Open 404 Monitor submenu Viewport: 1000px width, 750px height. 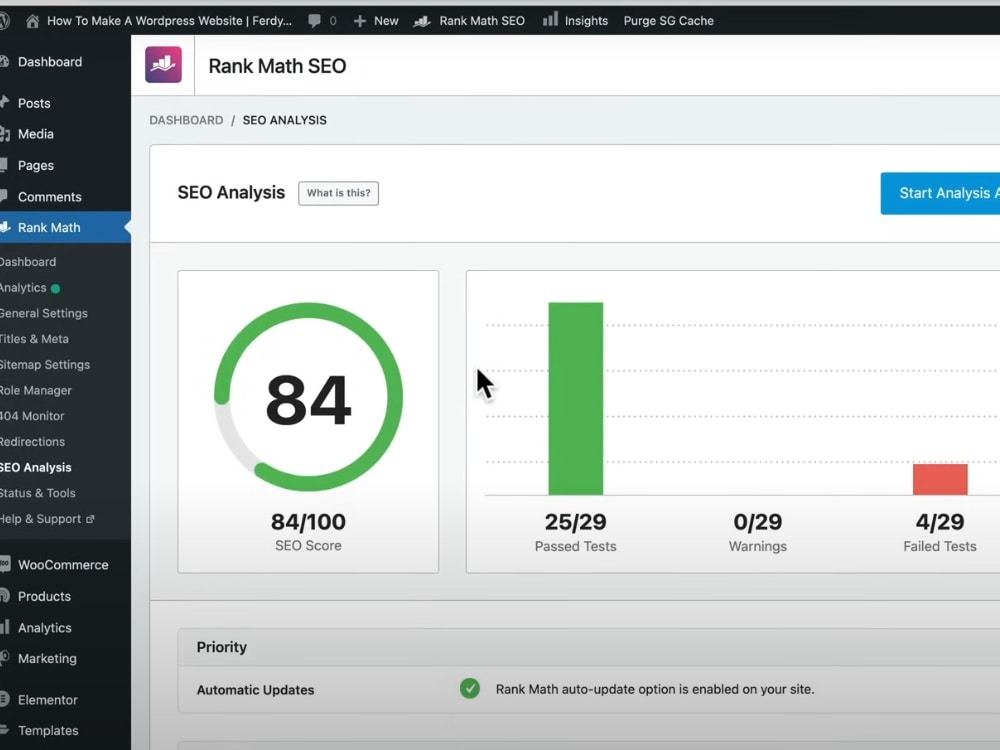tap(32, 416)
